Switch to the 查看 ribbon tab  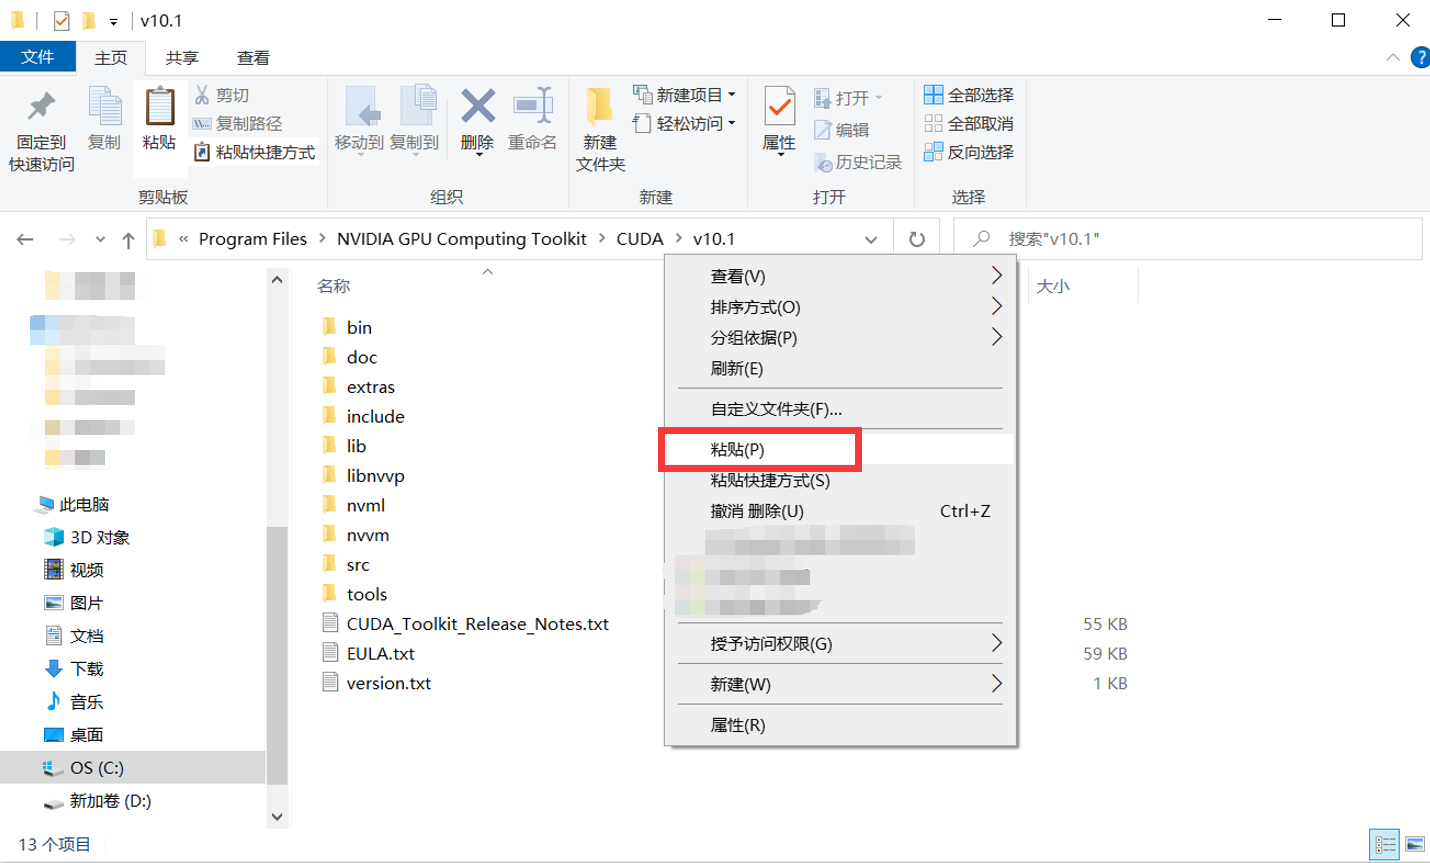pos(252,57)
